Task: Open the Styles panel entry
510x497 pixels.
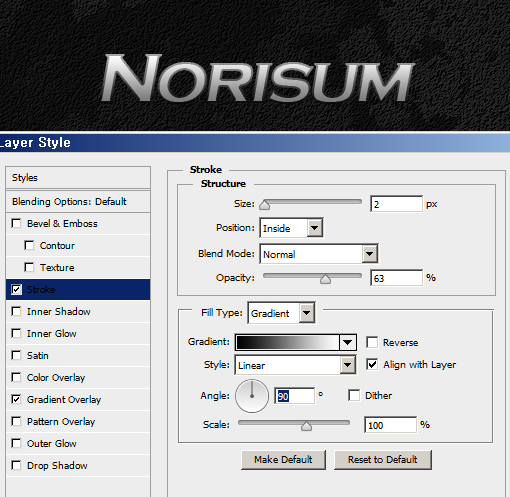Action: (x=78, y=178)
